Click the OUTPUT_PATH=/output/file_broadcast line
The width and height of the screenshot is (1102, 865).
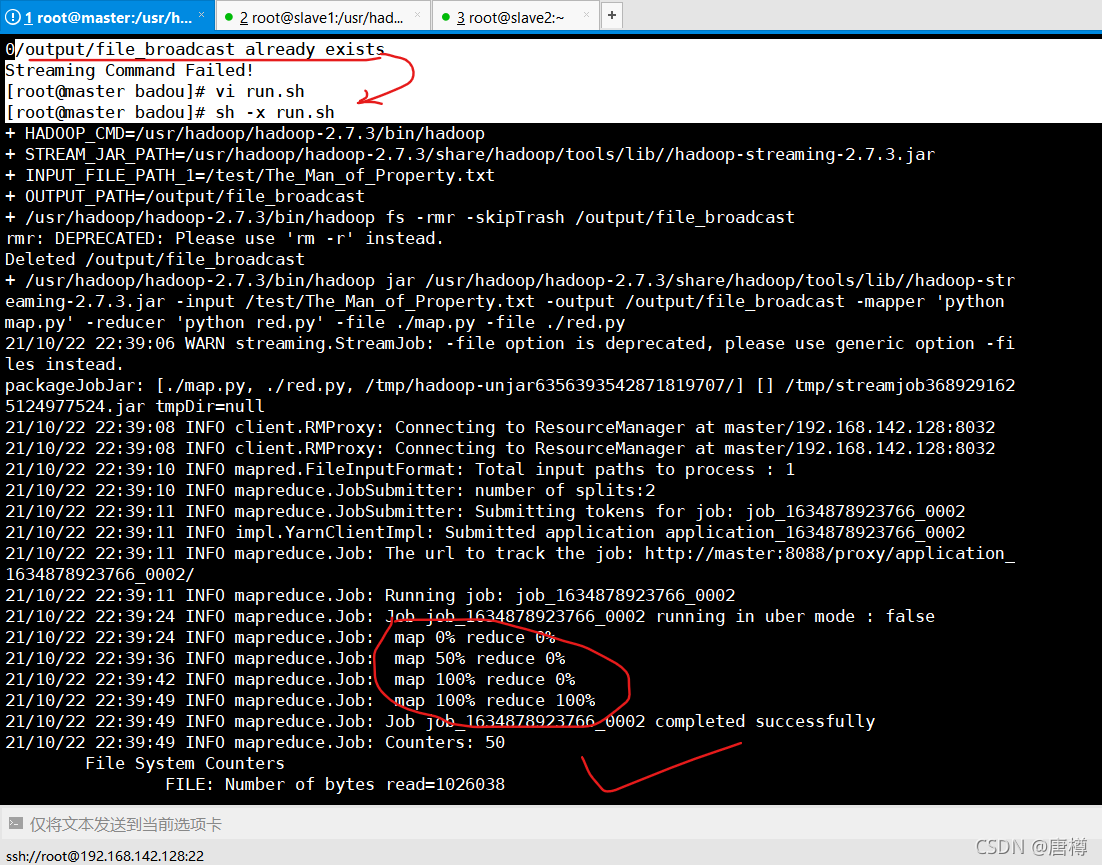tap(185, 197)
